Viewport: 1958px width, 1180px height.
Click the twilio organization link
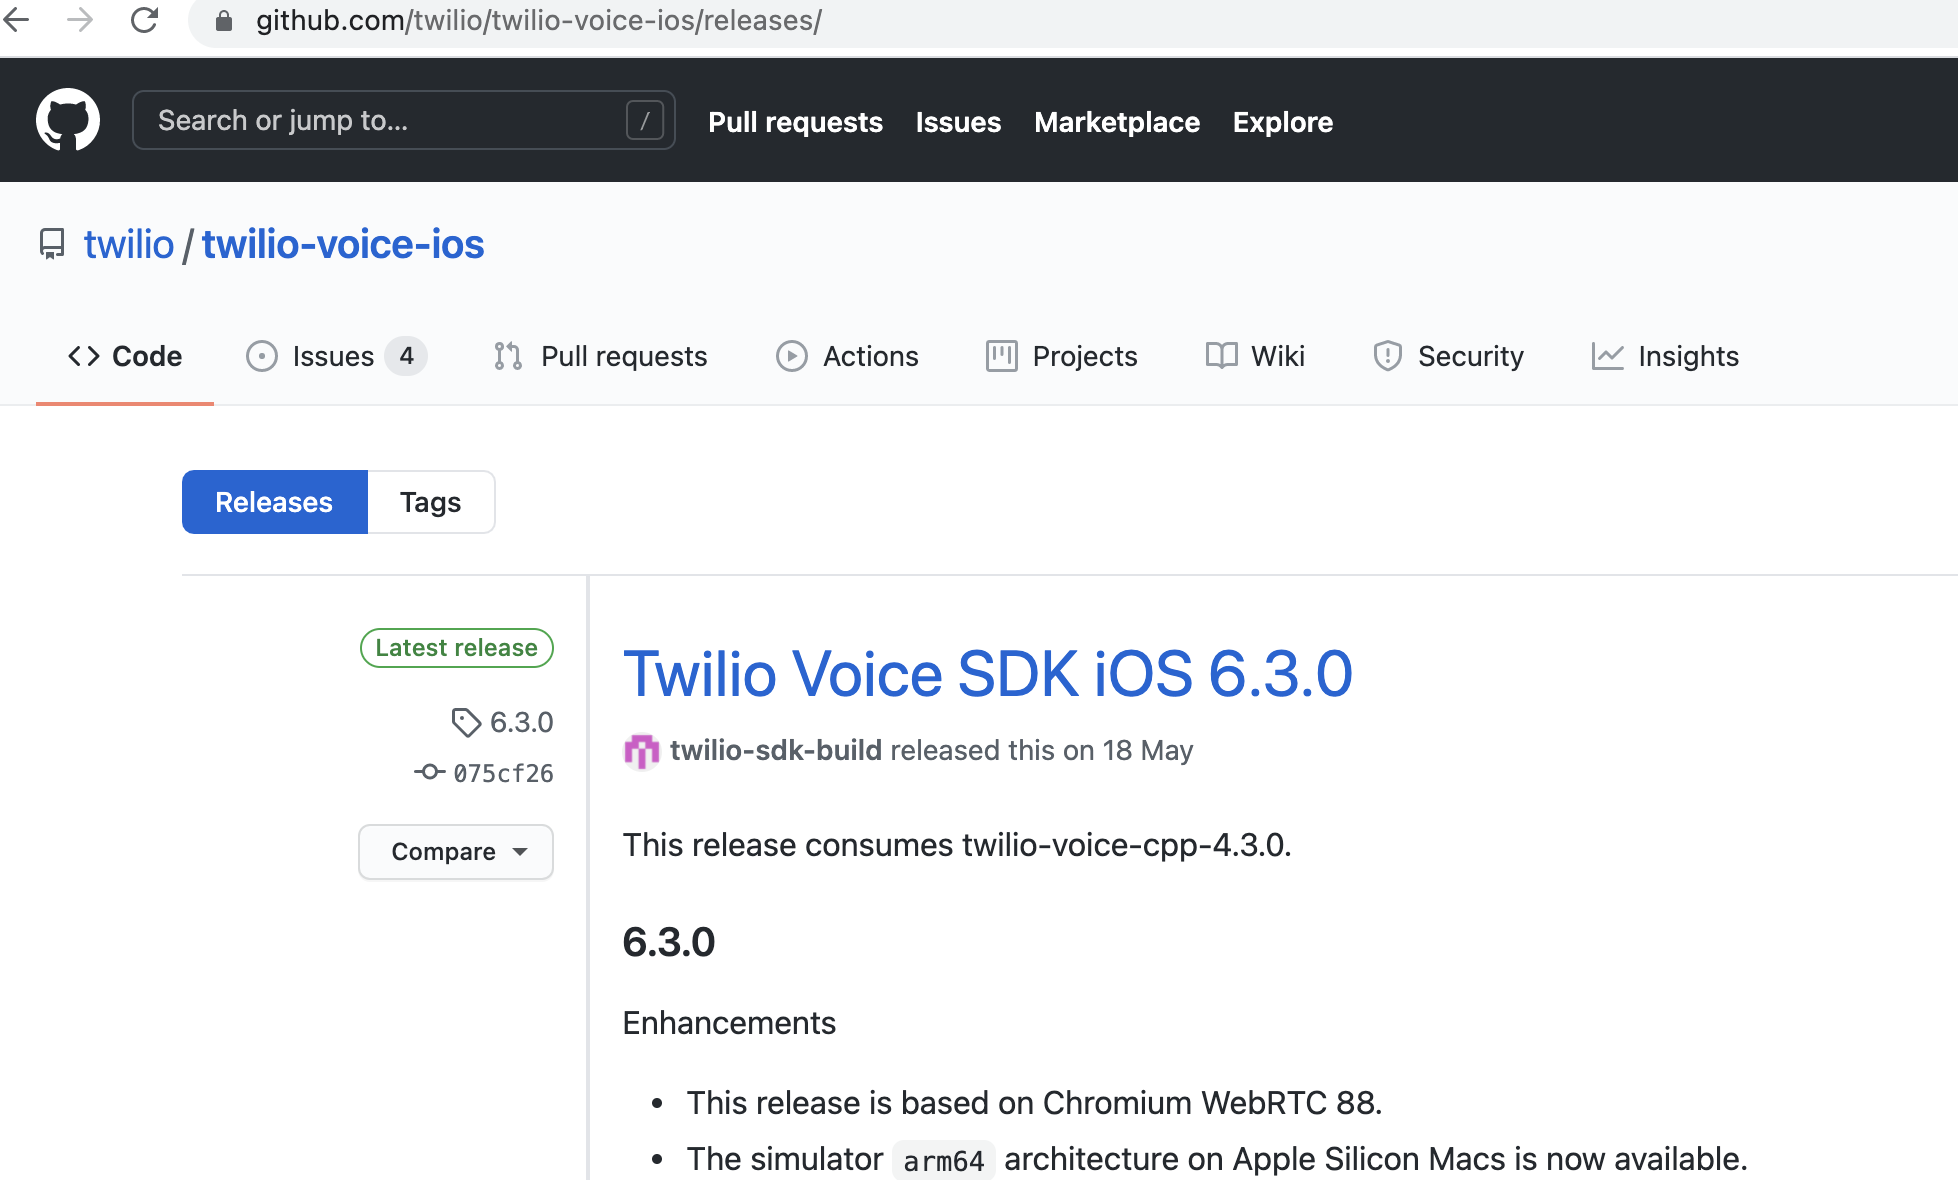click(129, 247)
